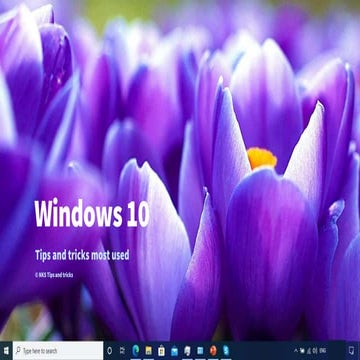Open the volume control tray icon
The image size is (360, 360).
314,350
